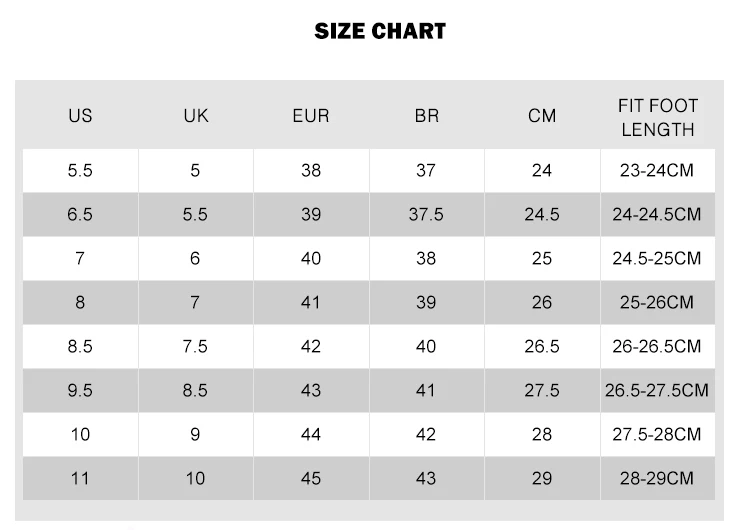Click the CM value 27.5 cell
This screenshot has height=530, width=738.
click(x=542, y=390)
